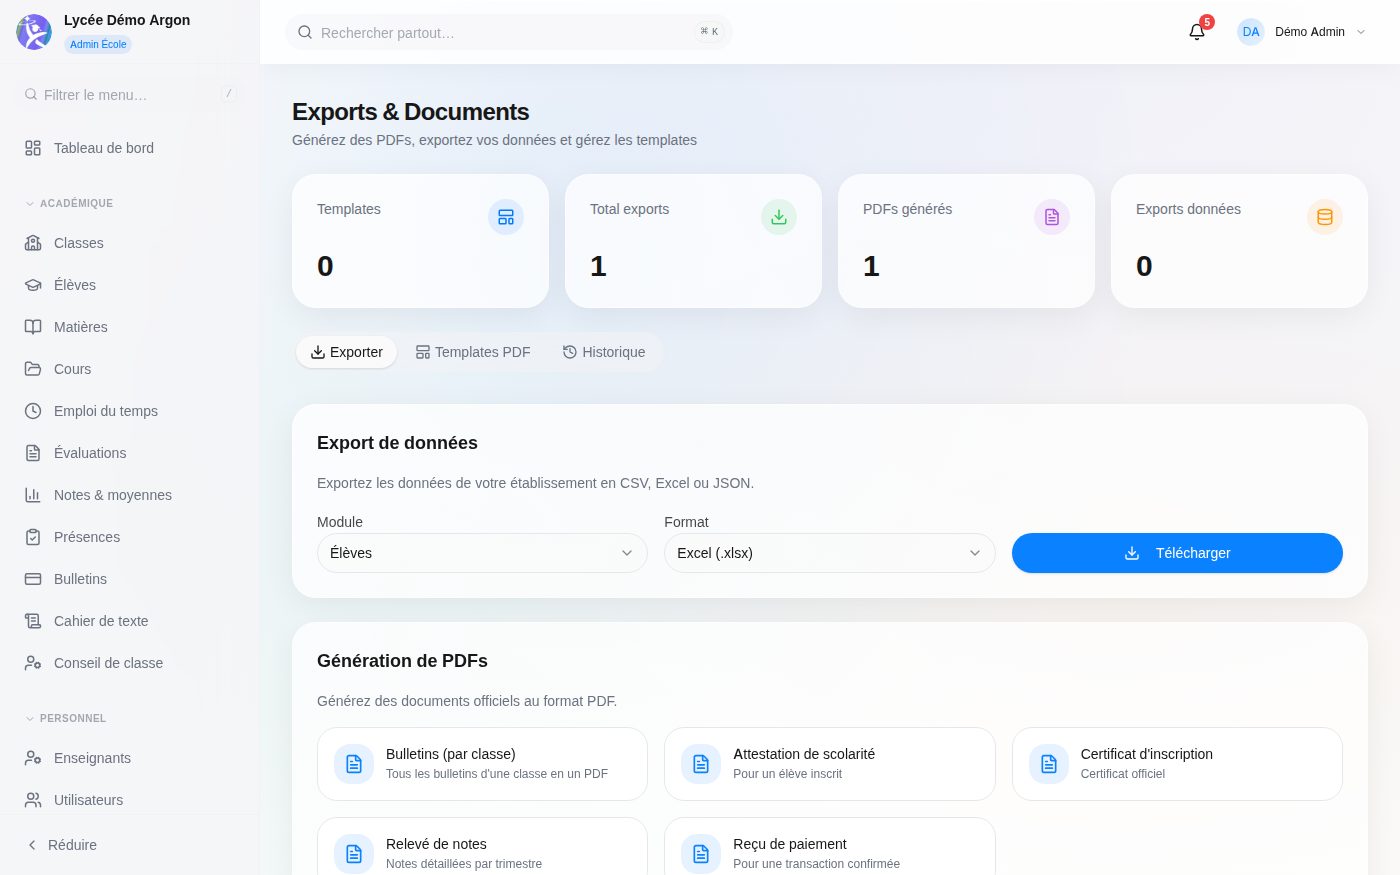Click the Notes & moyennes chart icon
Screen dimensions: 1400x875
pyautogui.click(x=33, y=495)
